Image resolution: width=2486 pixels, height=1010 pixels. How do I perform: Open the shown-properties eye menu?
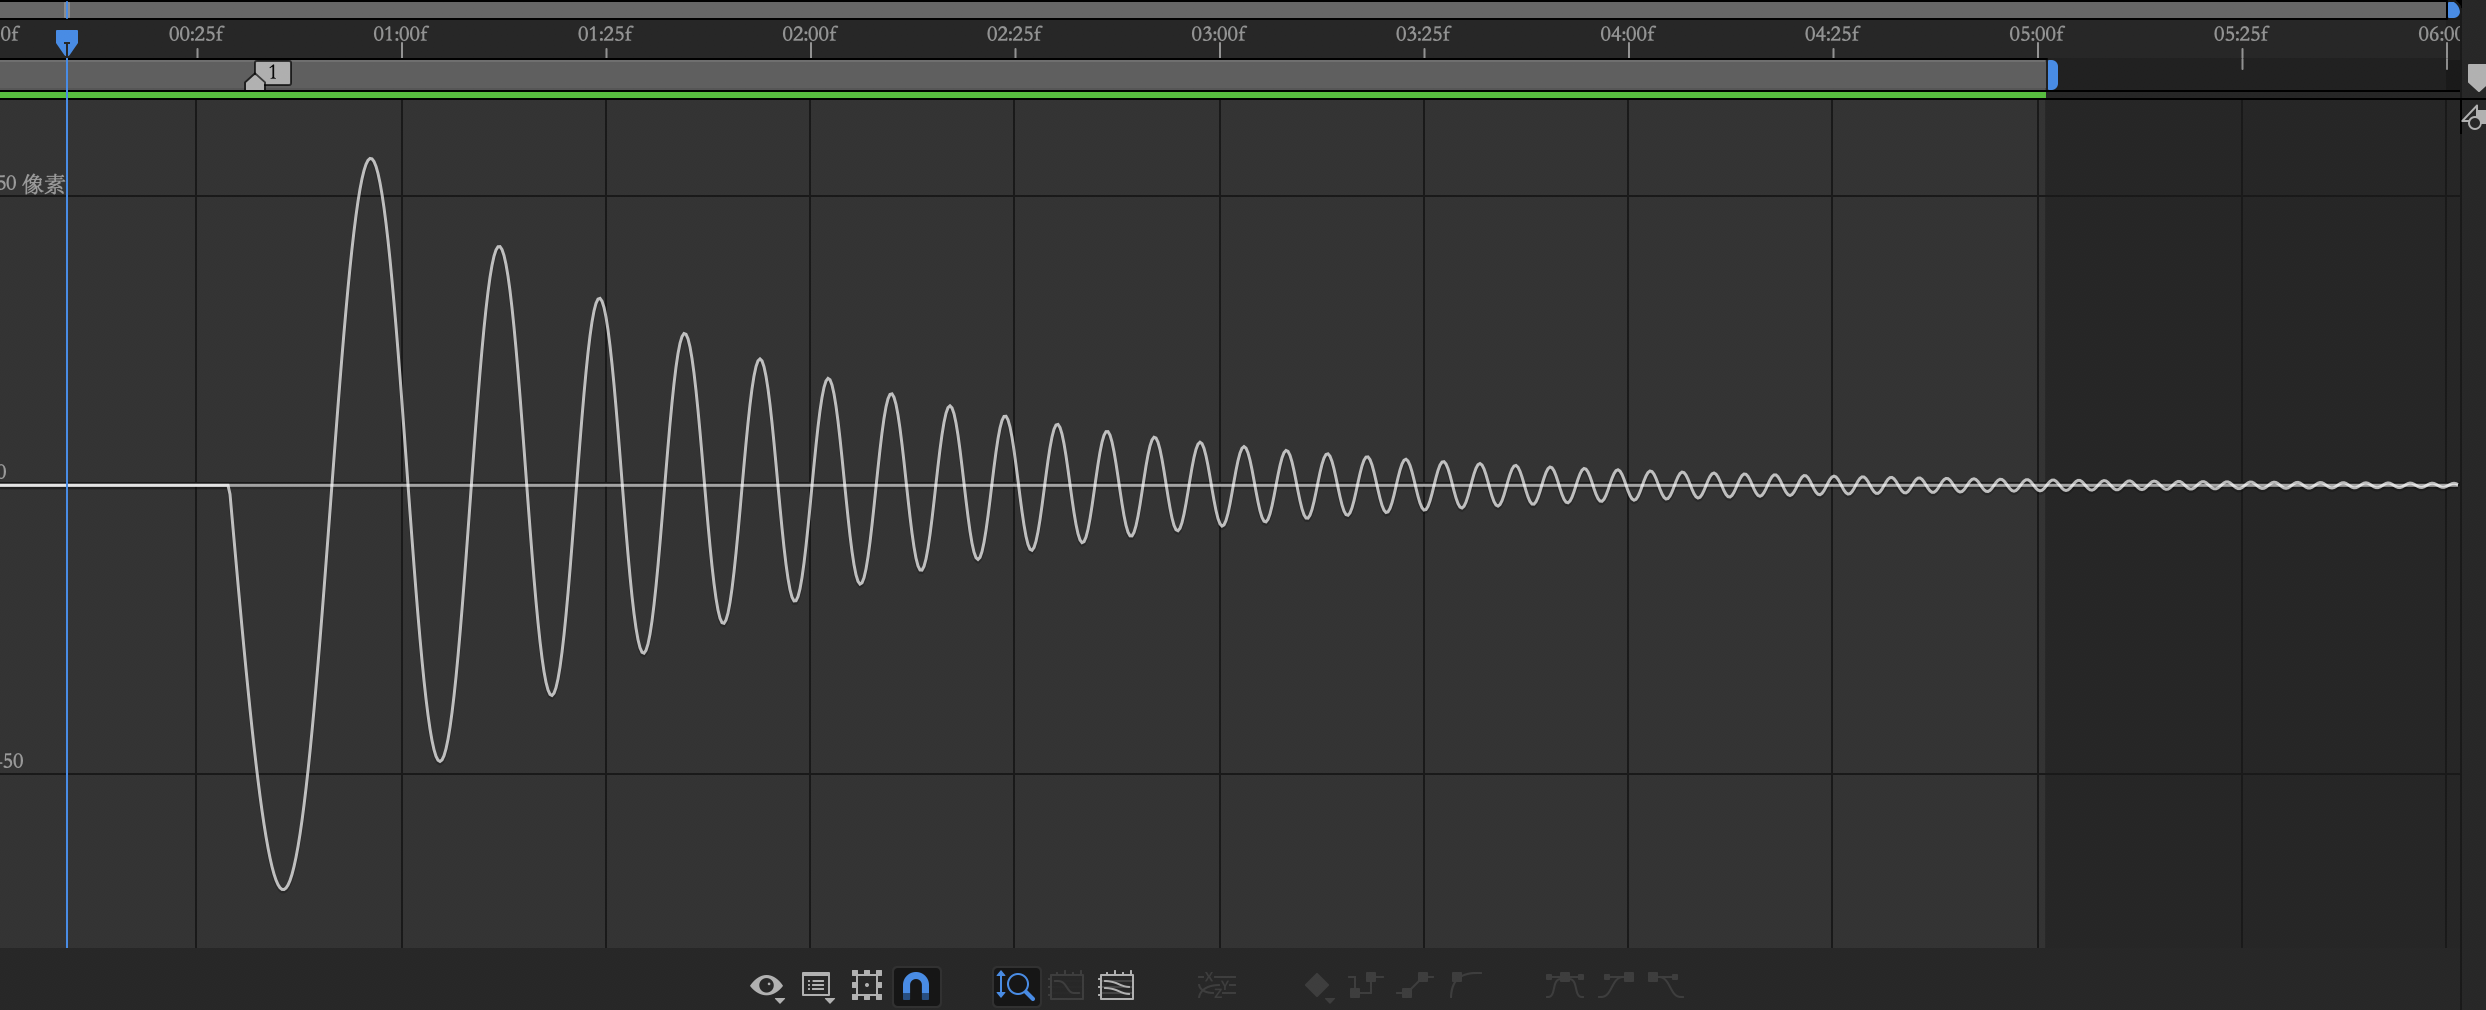coord(767,987)
